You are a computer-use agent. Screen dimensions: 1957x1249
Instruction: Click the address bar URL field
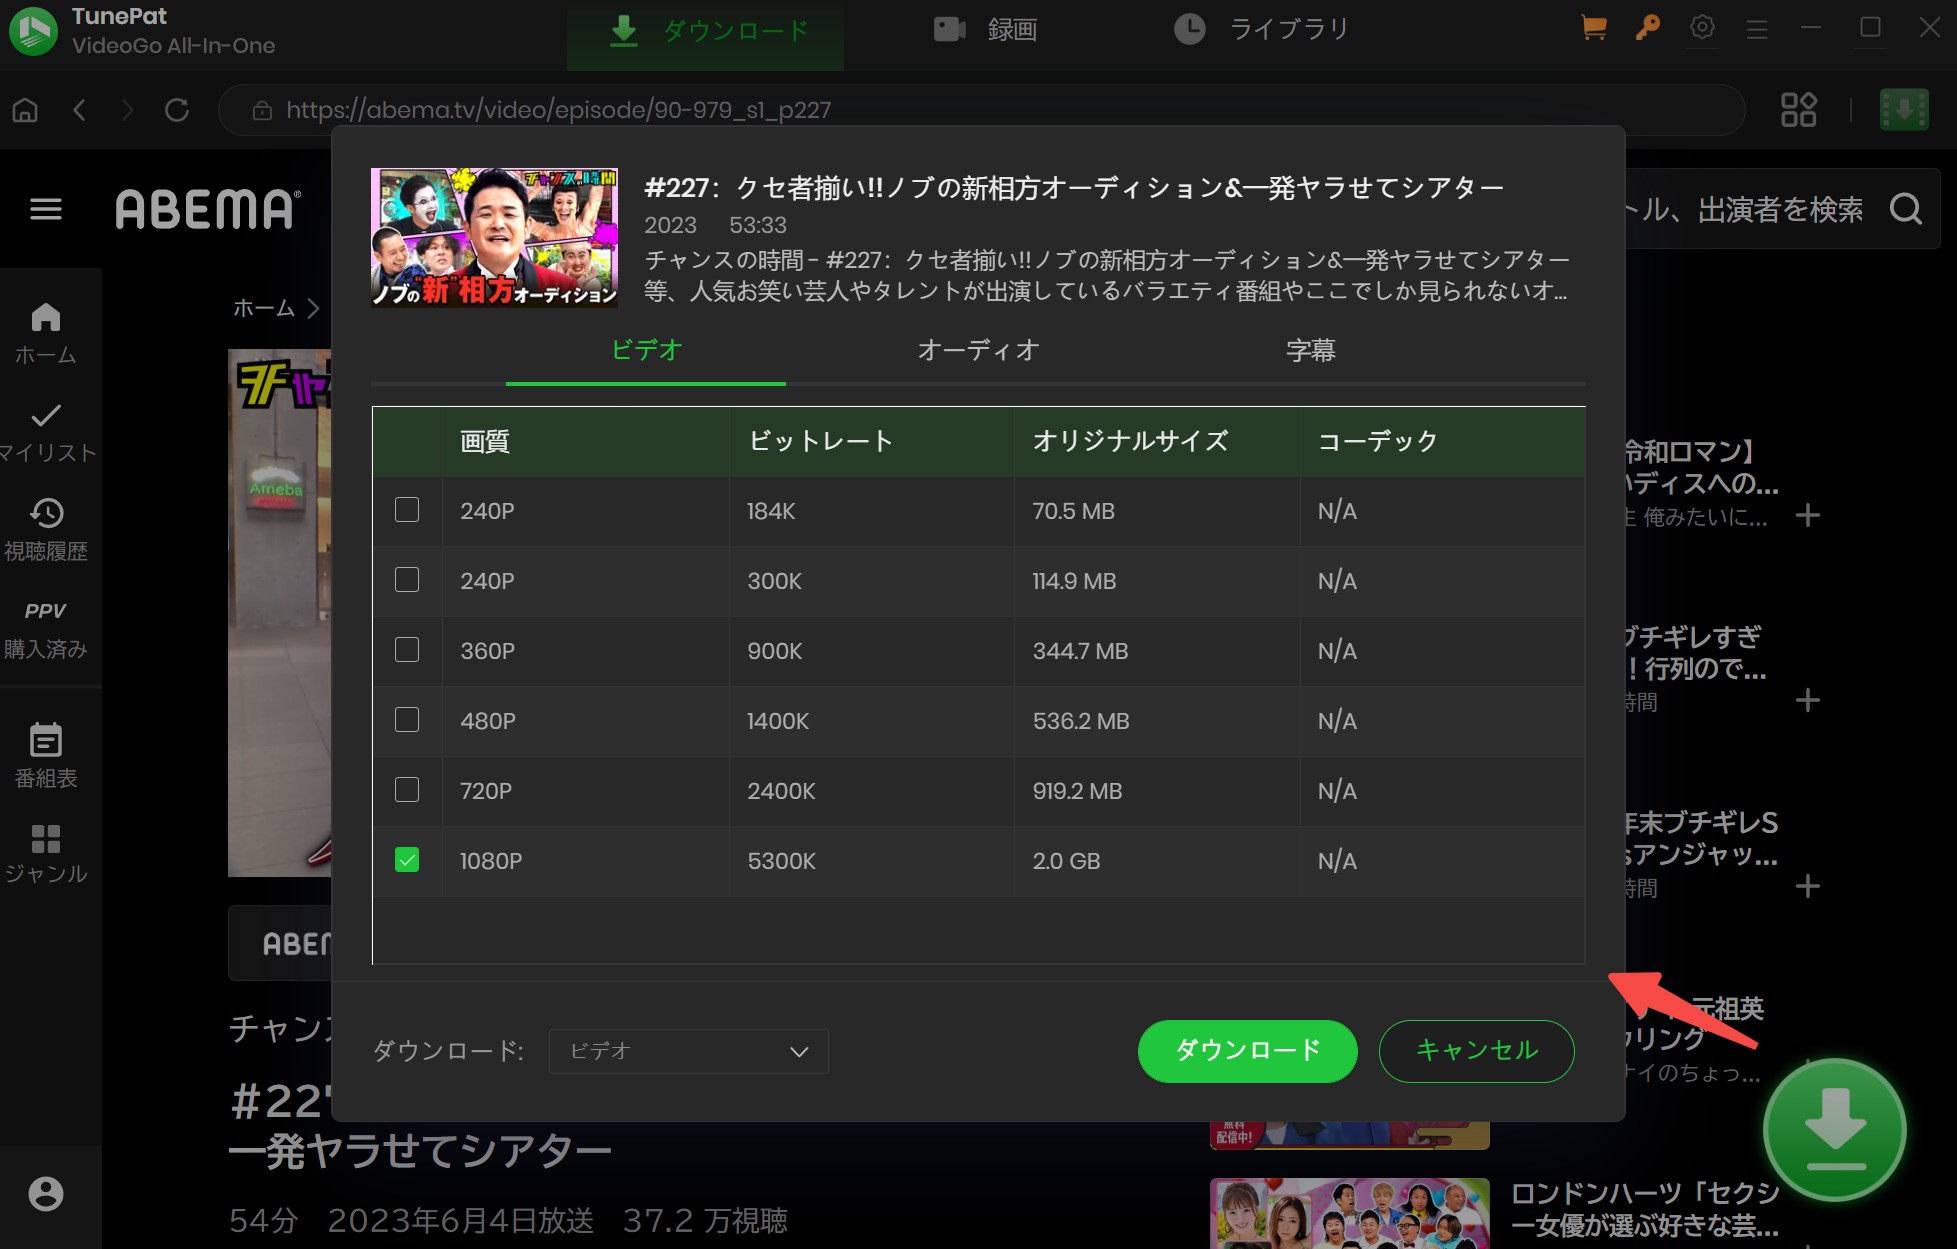[x=981, y=110]
